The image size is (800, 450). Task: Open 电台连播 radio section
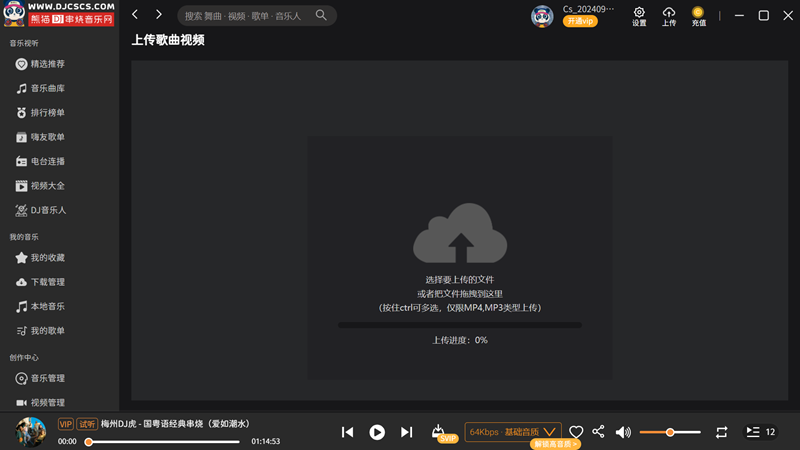click(x=40, y=161)
